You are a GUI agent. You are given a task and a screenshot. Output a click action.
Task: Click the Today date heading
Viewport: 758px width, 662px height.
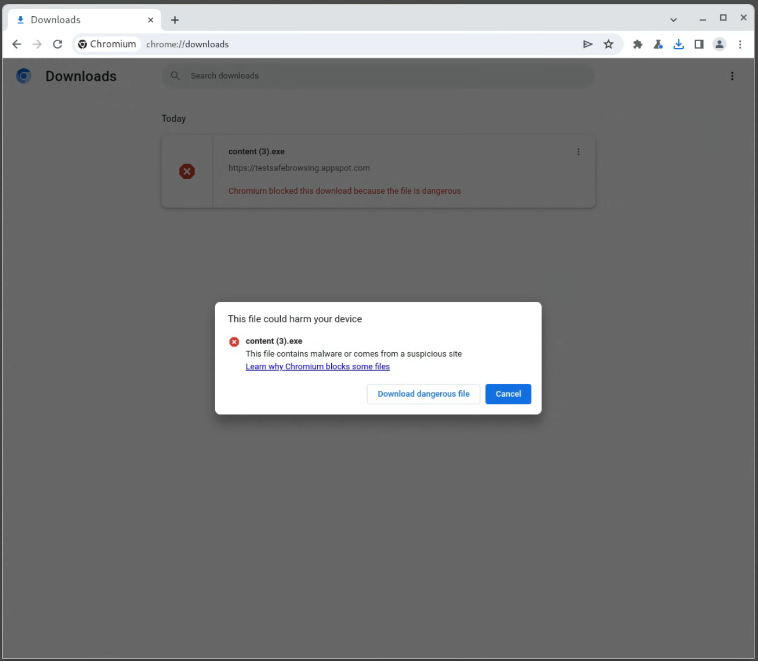[174, 118]
